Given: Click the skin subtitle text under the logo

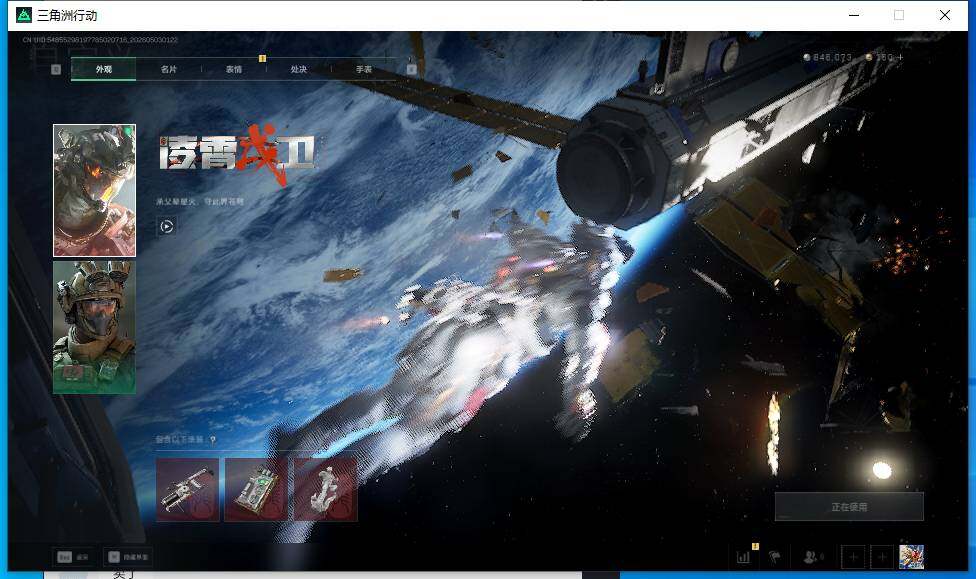Looking at the screenshot, I should pos(200,202).
